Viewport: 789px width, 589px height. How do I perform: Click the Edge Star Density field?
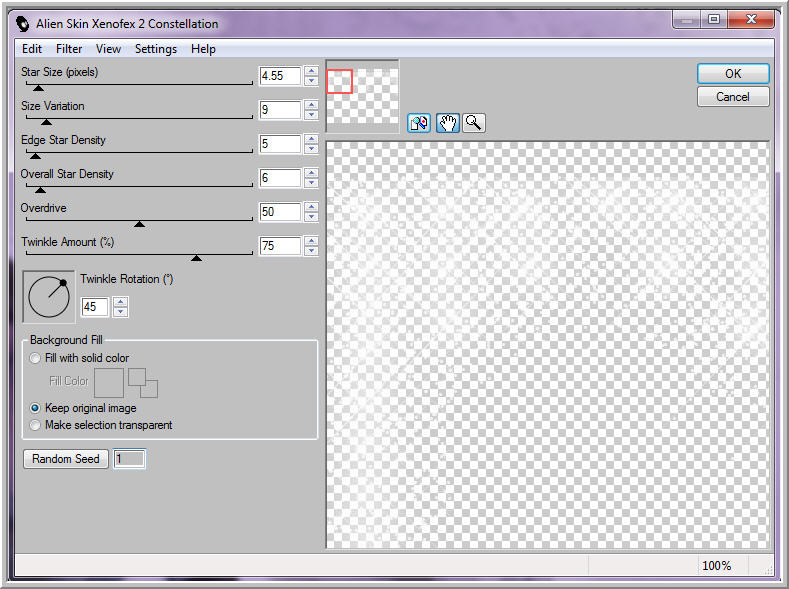(280, 144)
